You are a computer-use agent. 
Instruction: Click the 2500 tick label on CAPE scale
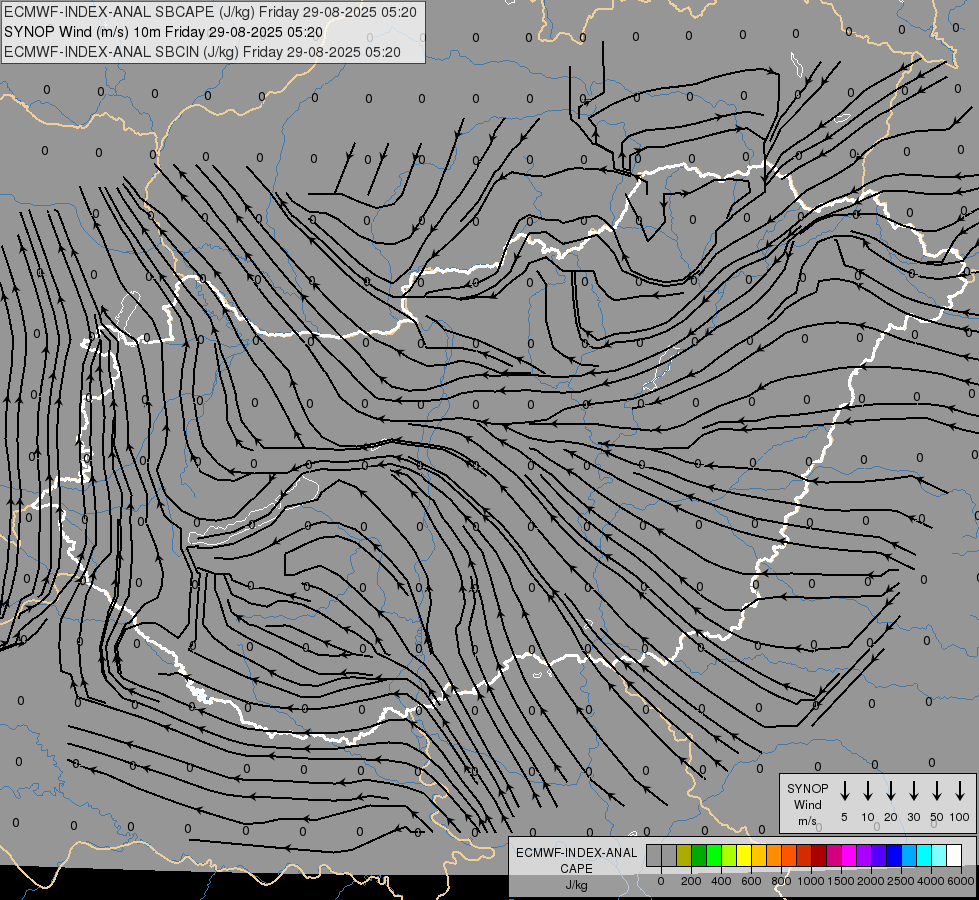[901, 881]
